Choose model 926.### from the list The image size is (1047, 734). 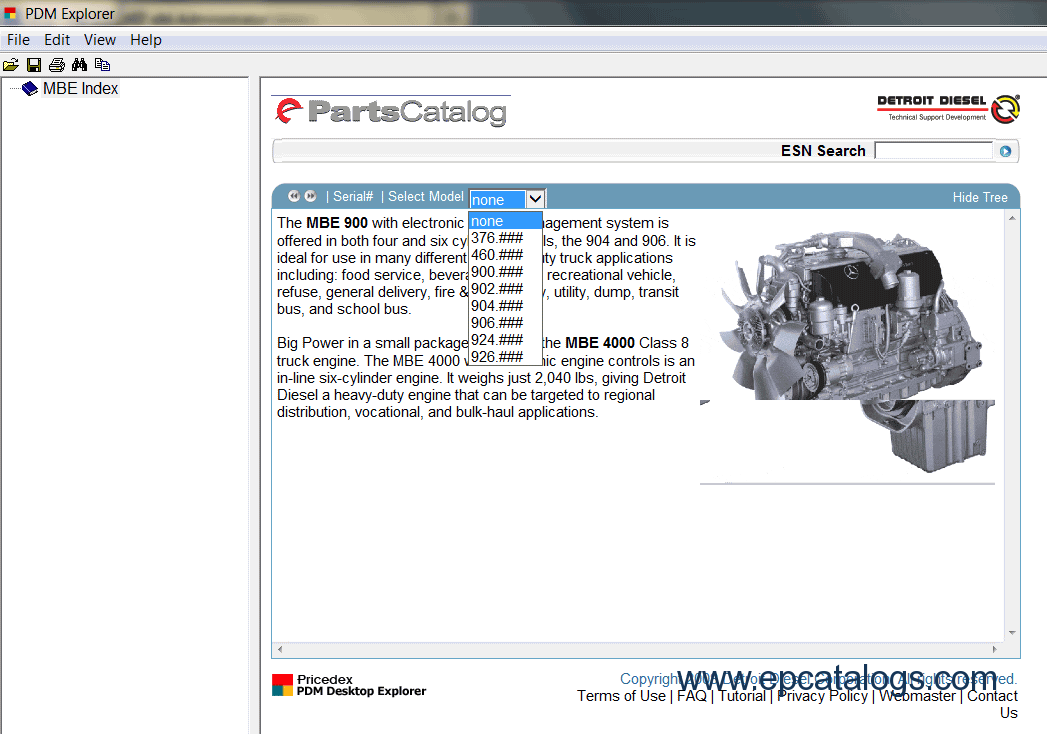505,357
